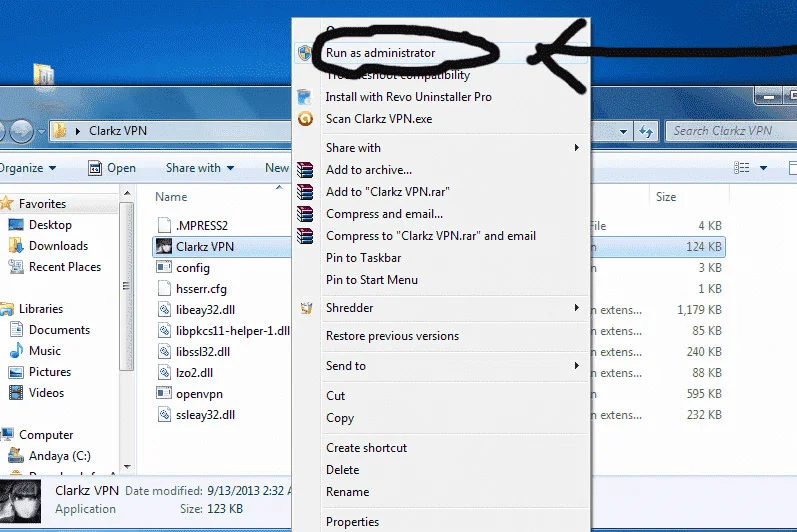
Task: Click the navigation pane scrollbar down arrow
Action: point(127,467)
